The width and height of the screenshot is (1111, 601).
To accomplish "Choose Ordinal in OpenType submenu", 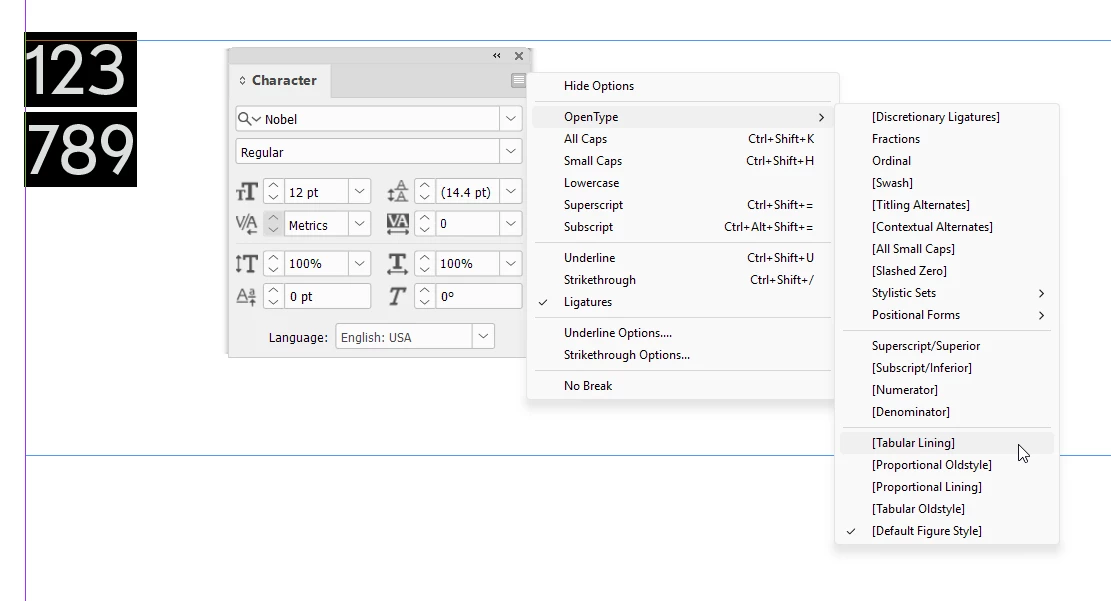I will [x=947, y=161].
